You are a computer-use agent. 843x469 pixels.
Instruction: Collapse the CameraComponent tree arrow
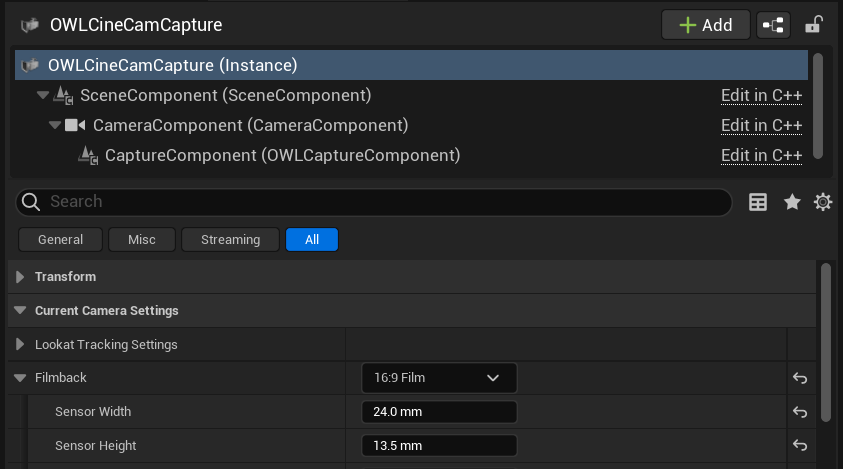(55, 125)
